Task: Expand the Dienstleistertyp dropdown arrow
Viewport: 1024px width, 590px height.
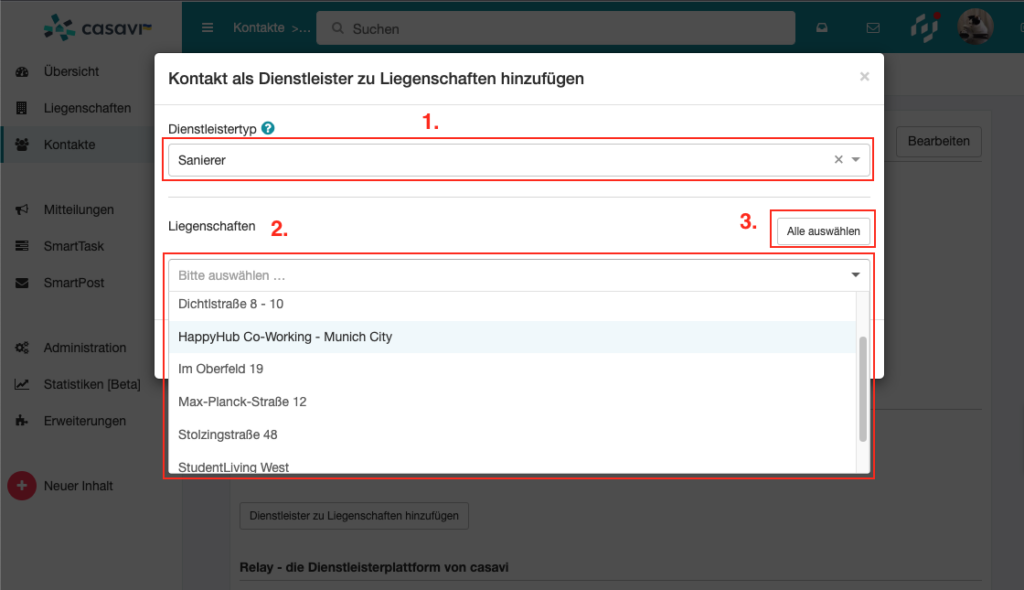Action: point(856,160)
